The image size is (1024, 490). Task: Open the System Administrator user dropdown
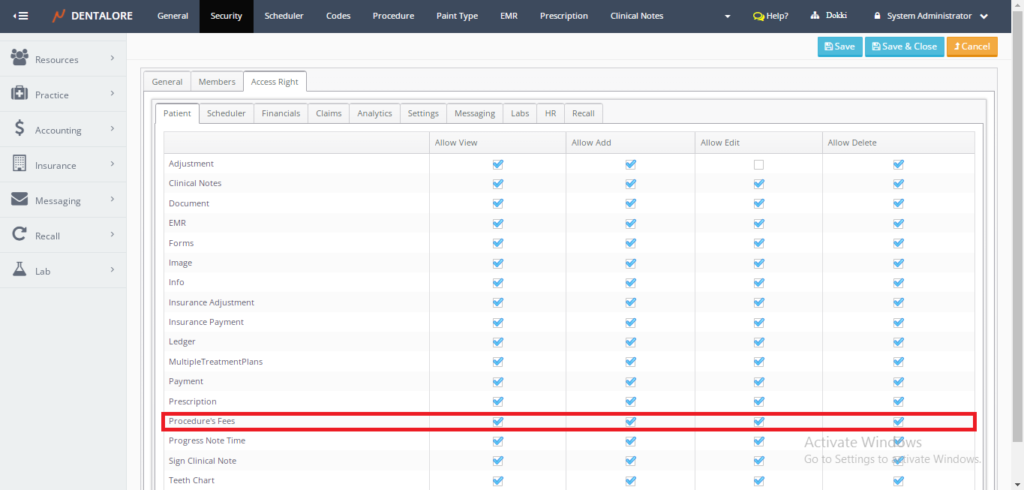click(930, 16)
